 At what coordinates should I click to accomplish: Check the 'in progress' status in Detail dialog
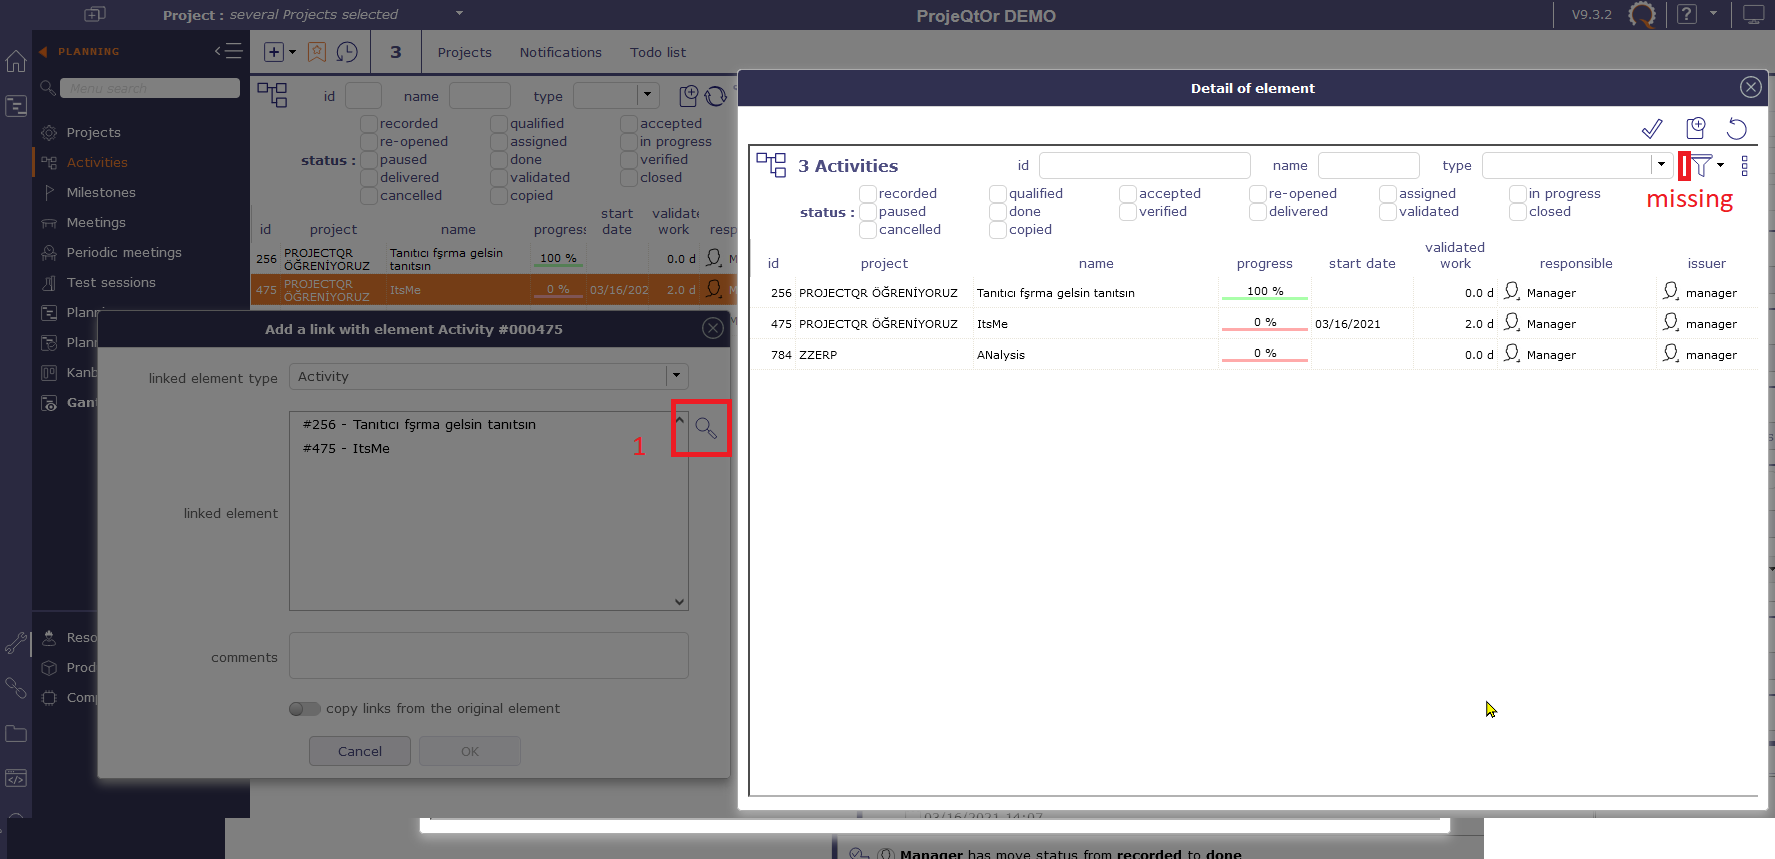click(x=1518, y=194)
